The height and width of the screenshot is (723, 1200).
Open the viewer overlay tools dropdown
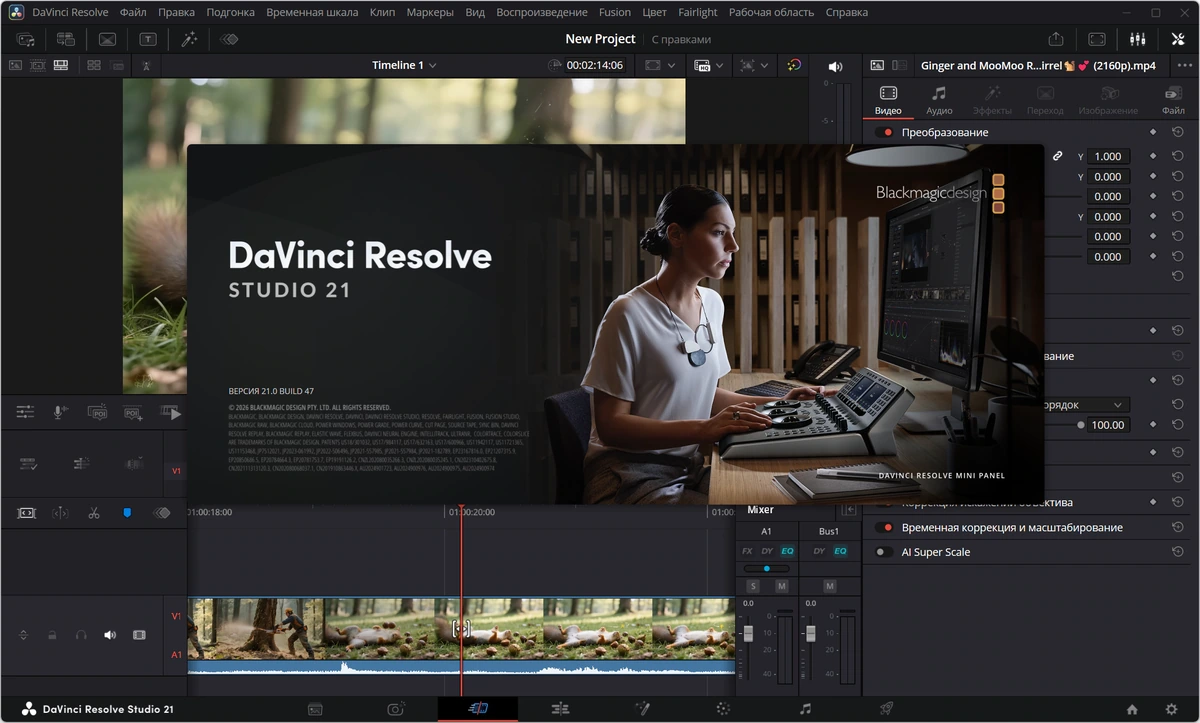coord(754,65)
